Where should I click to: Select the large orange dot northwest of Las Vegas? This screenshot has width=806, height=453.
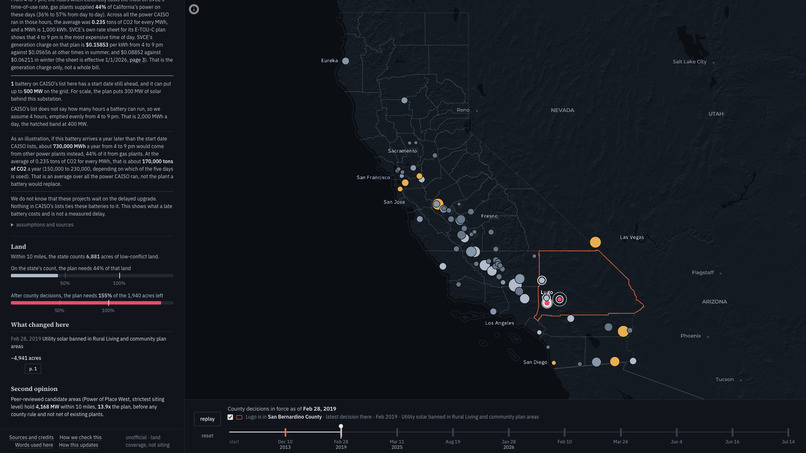tap(595, 242)
